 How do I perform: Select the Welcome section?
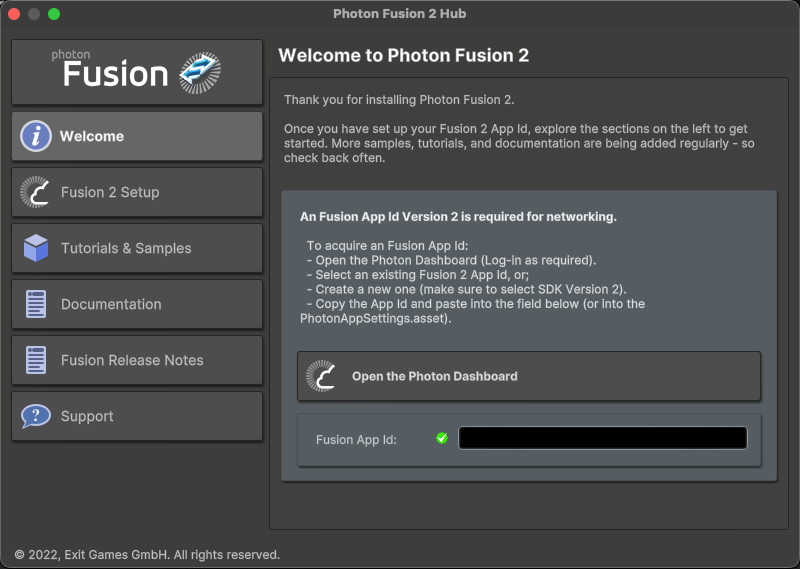(x=137, y=136)
